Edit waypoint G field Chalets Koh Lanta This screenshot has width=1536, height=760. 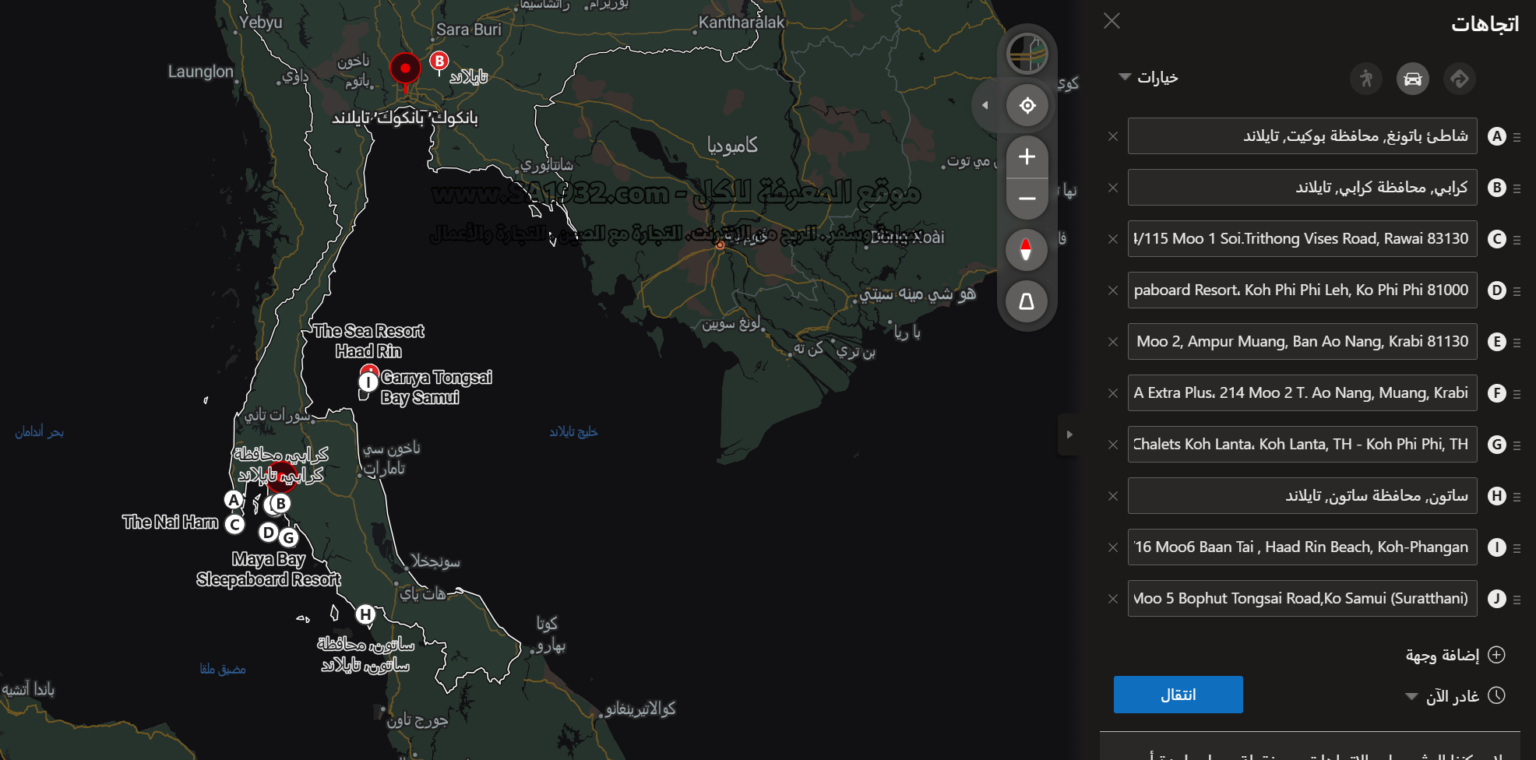(1302, 444)
